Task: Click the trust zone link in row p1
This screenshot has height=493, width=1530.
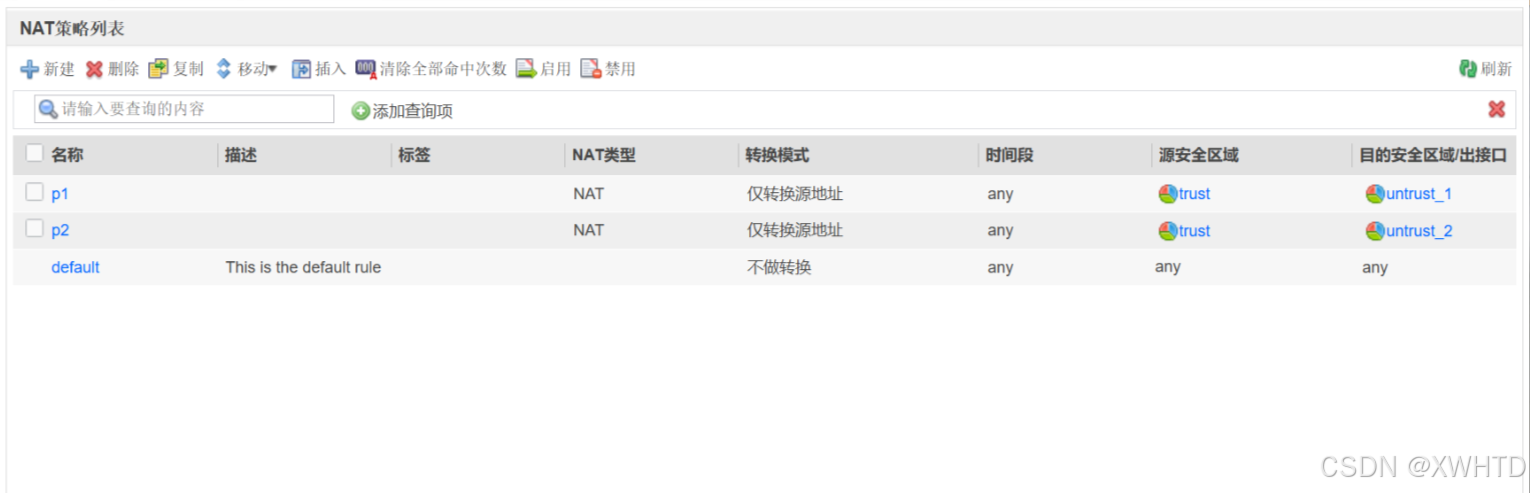Action: 1194,194
